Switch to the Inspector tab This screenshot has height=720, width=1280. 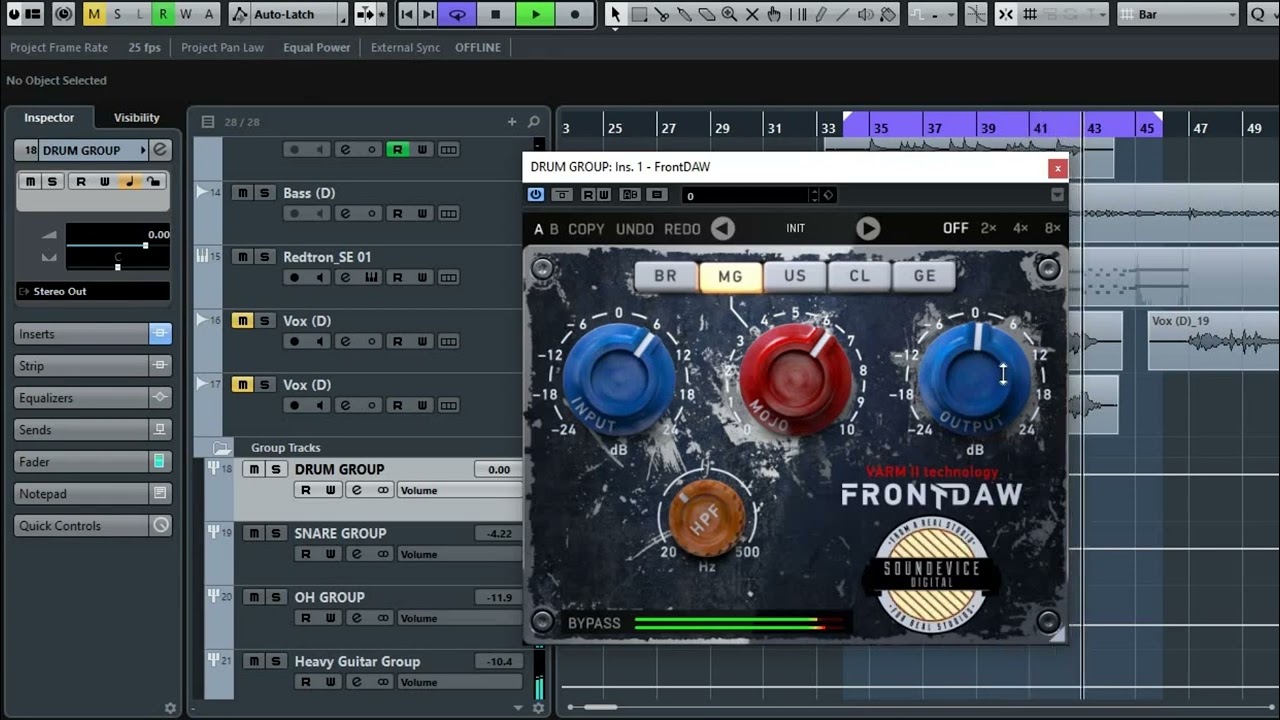[49, 117]
